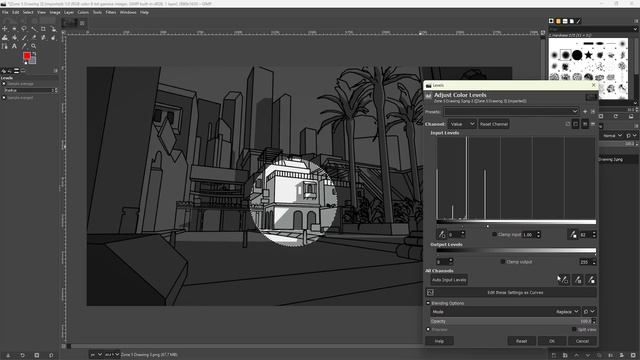
Task: Open the Undo History tab icon
Action: (16, 71)
